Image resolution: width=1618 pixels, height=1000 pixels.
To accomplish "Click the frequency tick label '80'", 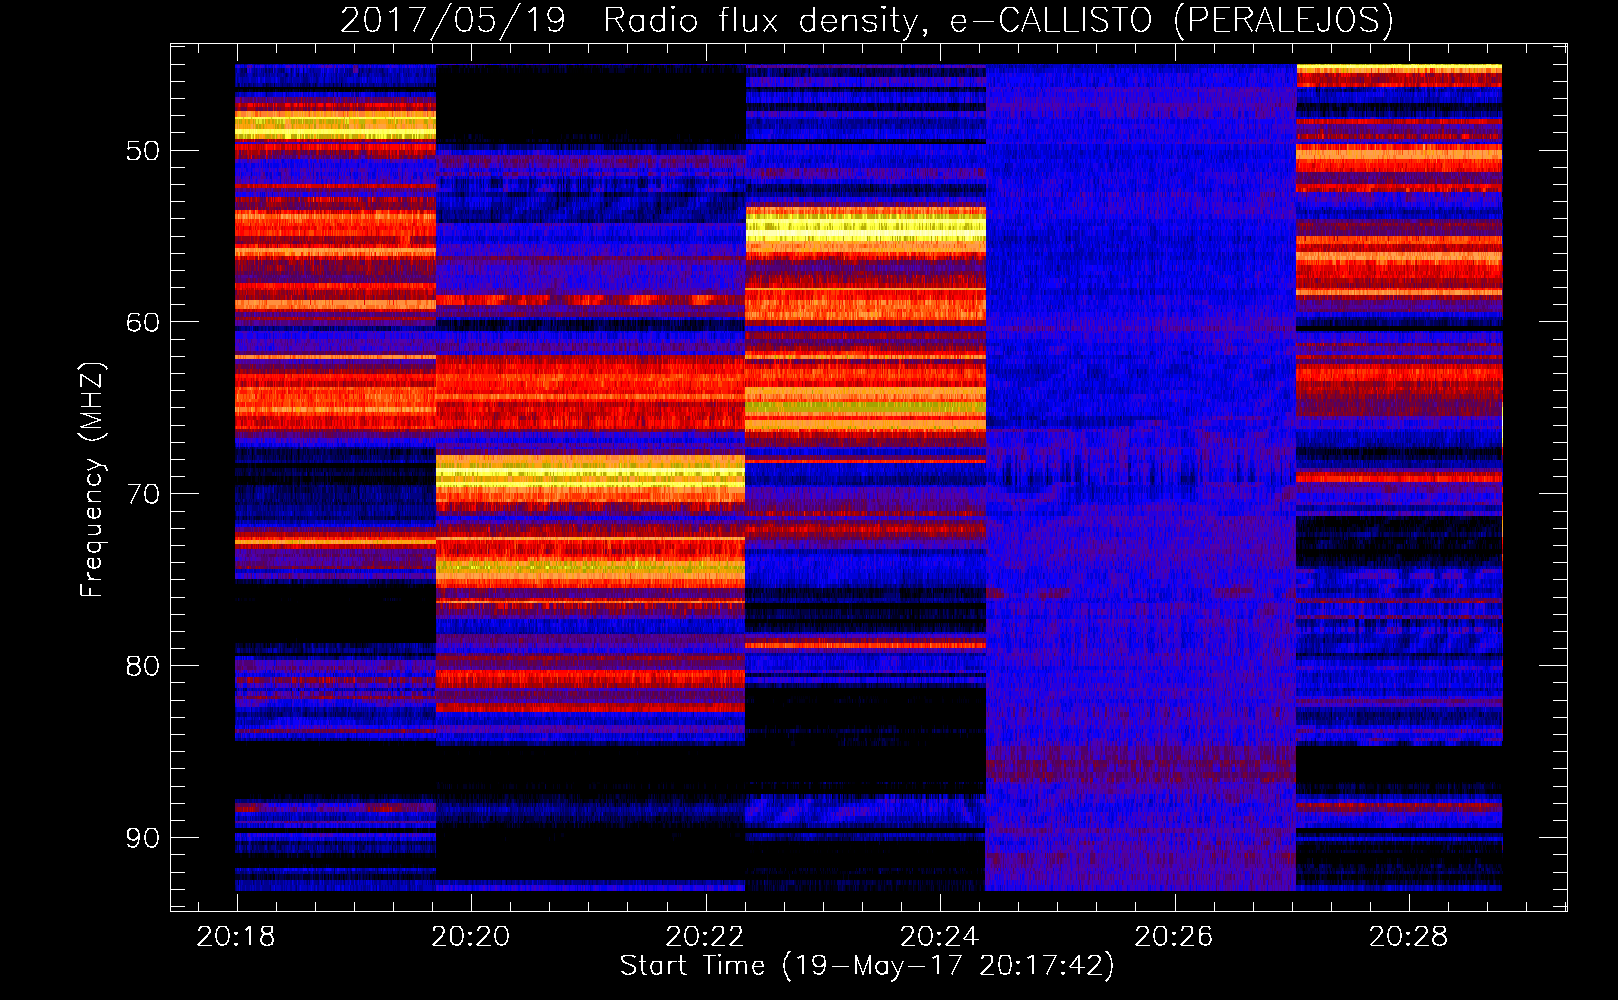I will coord(142,666).
